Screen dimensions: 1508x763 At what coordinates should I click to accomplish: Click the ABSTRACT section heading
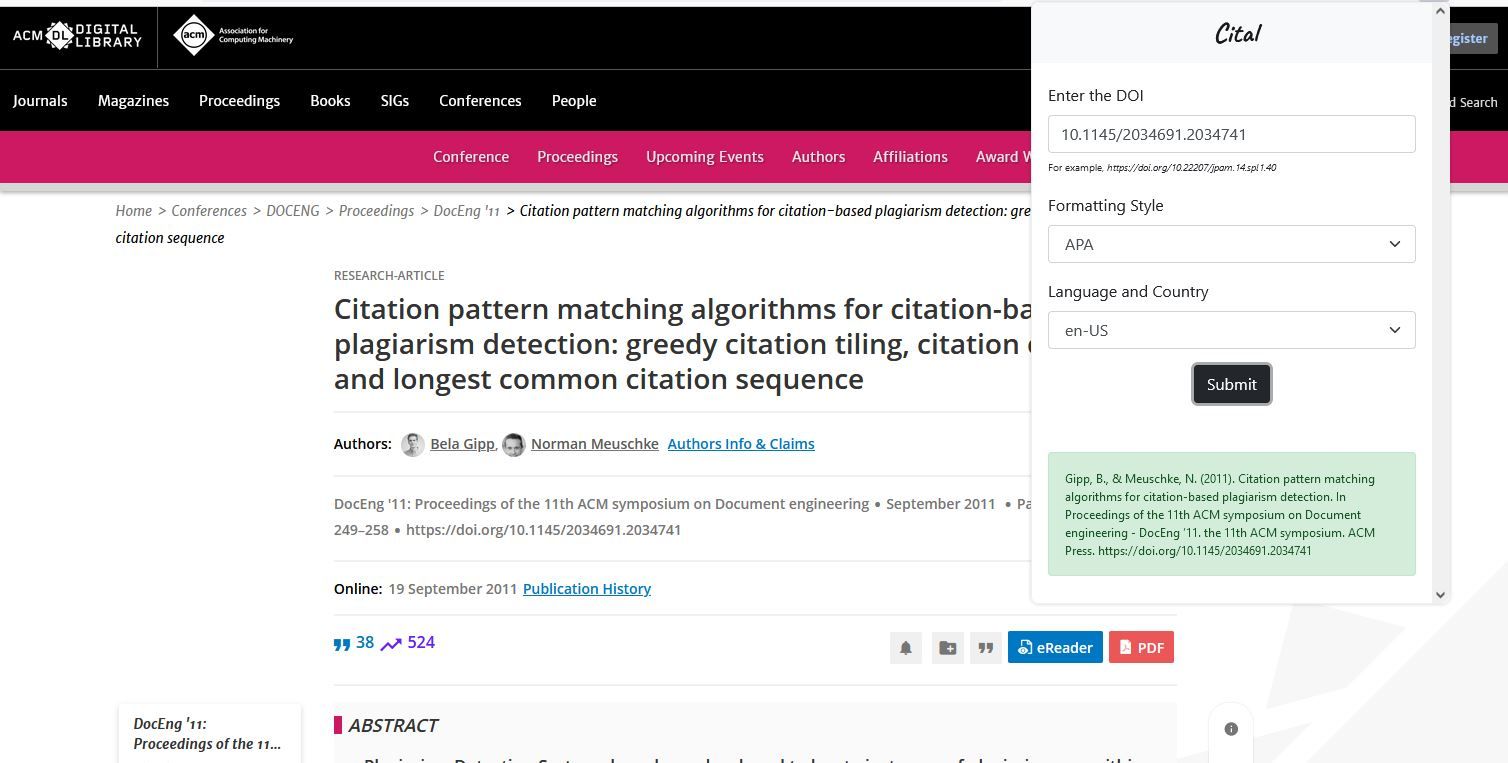393,726
